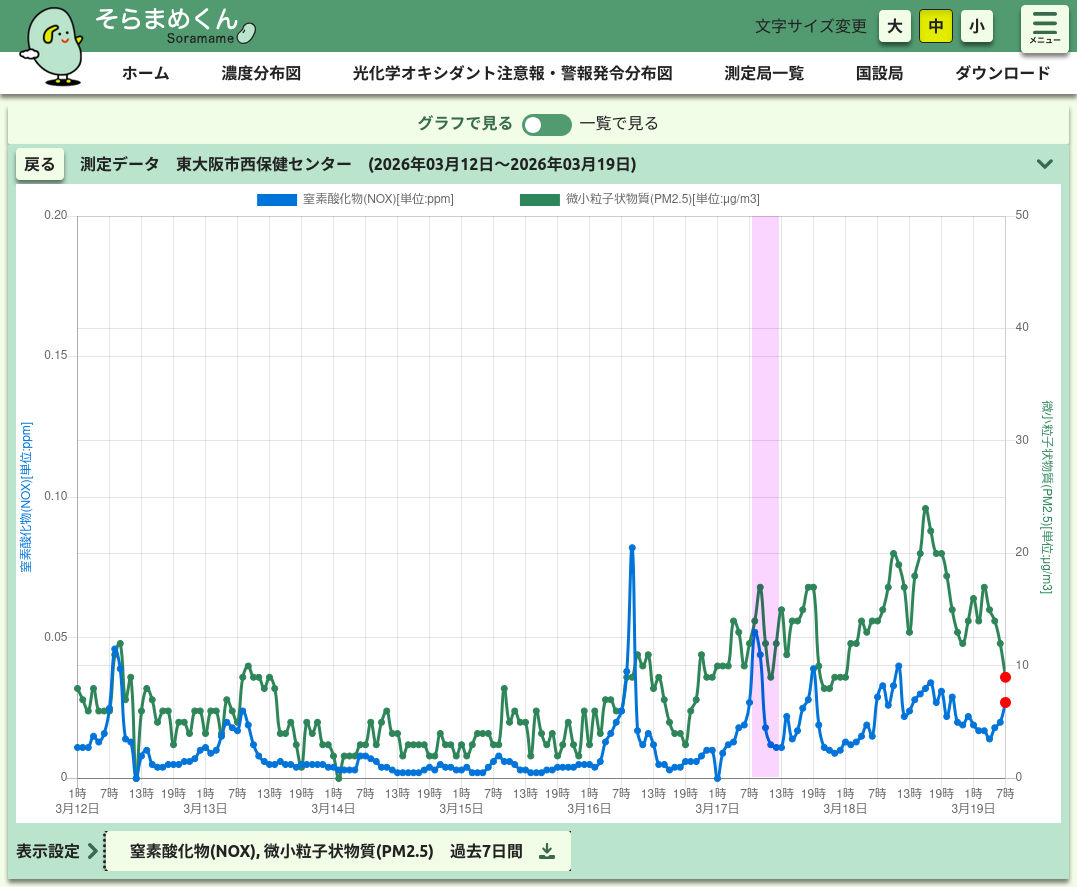Set font size to large (大)
Viewport: 1077px width, 887px height.
[894, 27]
